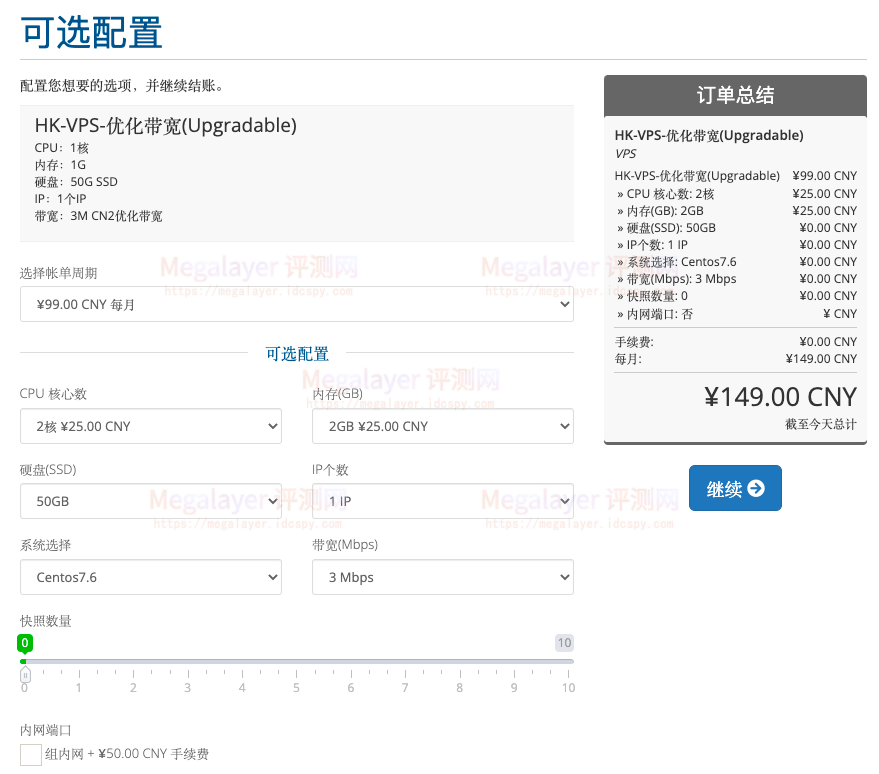
Task: Click the arrow icon on 继续 button
Action: (x=756, y=488)
